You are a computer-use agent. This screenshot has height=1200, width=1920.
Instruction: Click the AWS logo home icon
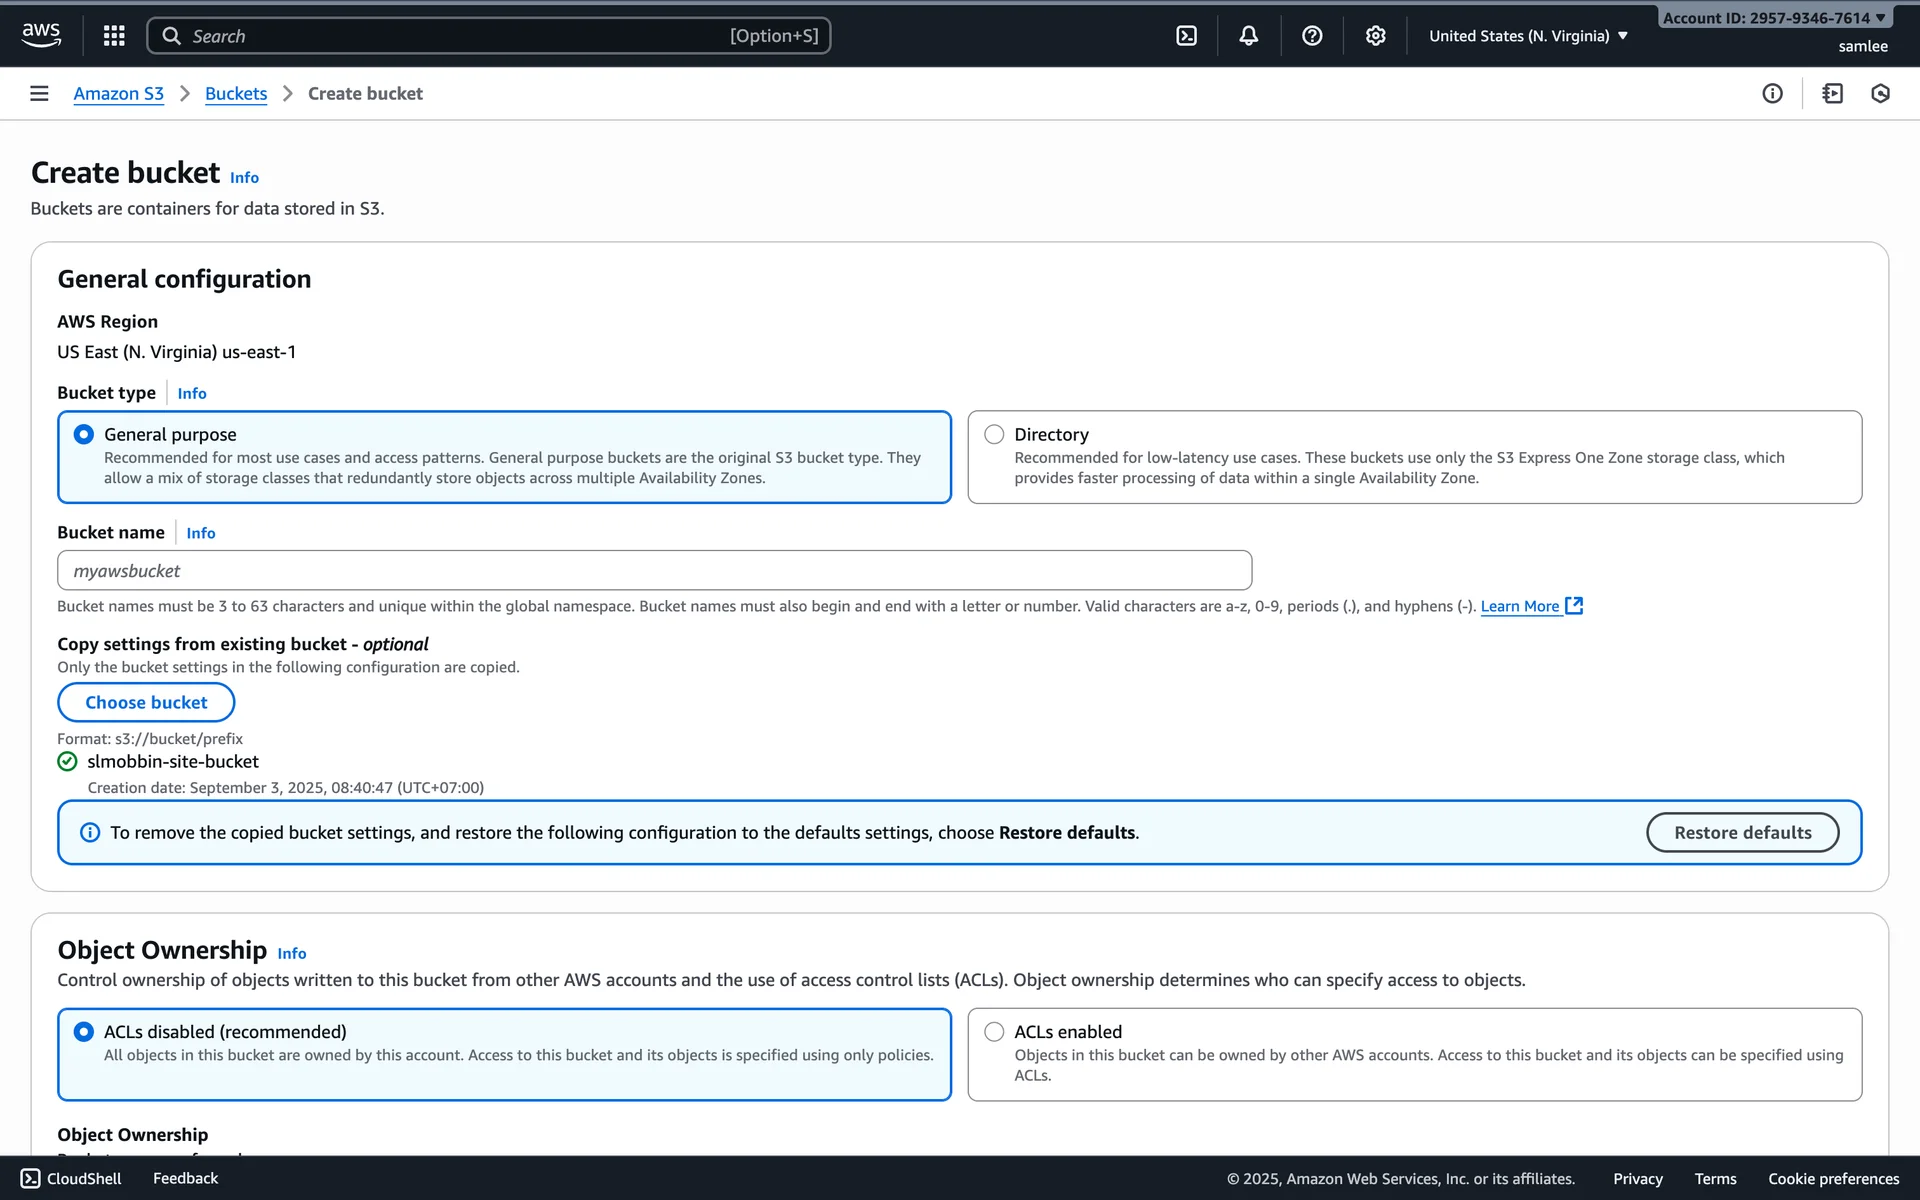(41, 35)
